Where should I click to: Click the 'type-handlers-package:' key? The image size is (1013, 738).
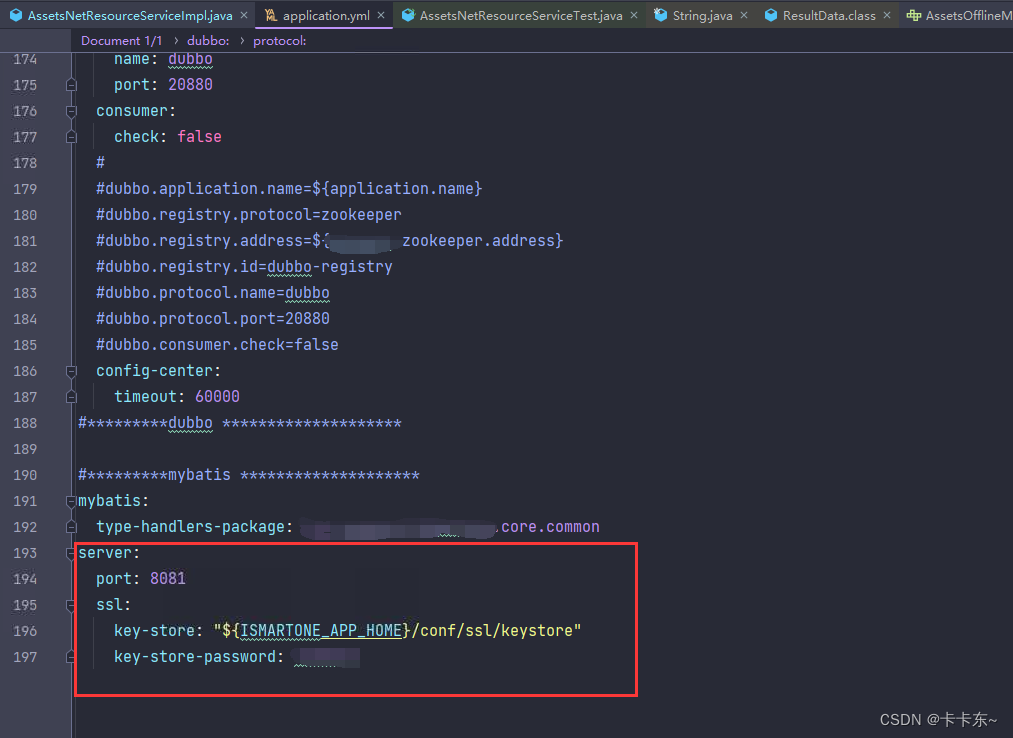(x=194, y=527)
